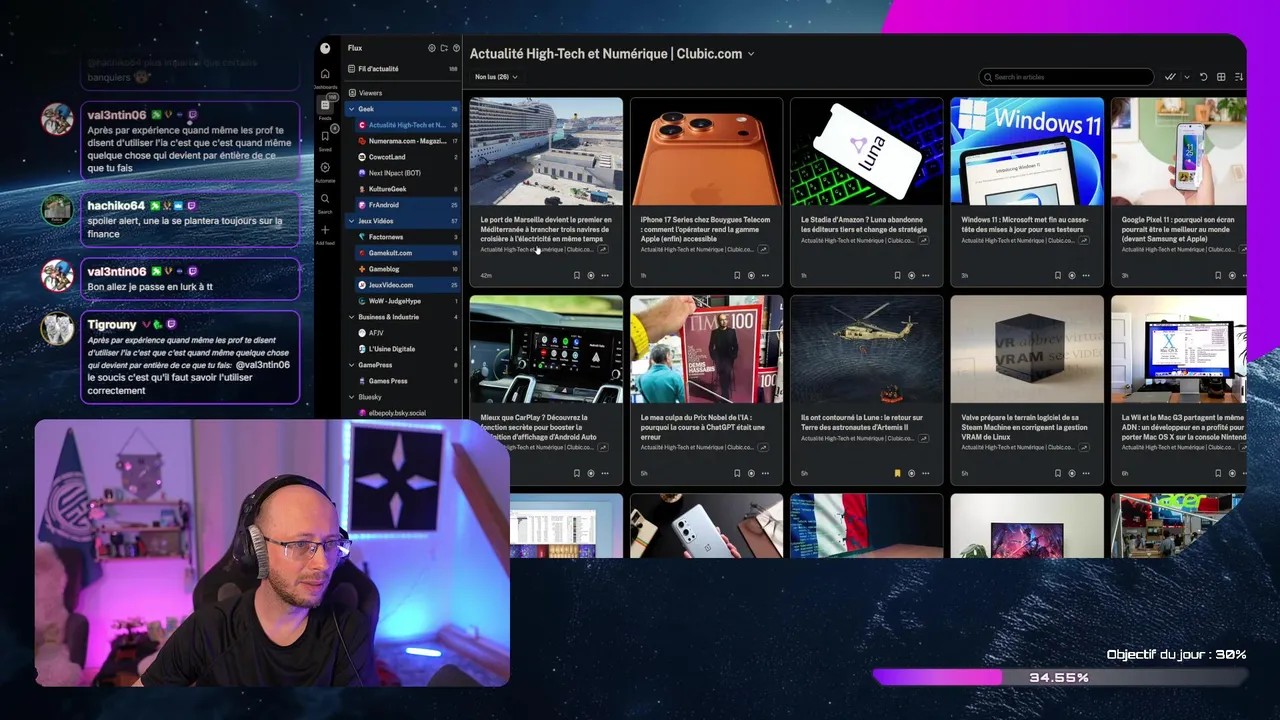Bookmark the Valve Steam Machine article
This screenshot has width=1280, height=720.
click(x=1058, y=473)
